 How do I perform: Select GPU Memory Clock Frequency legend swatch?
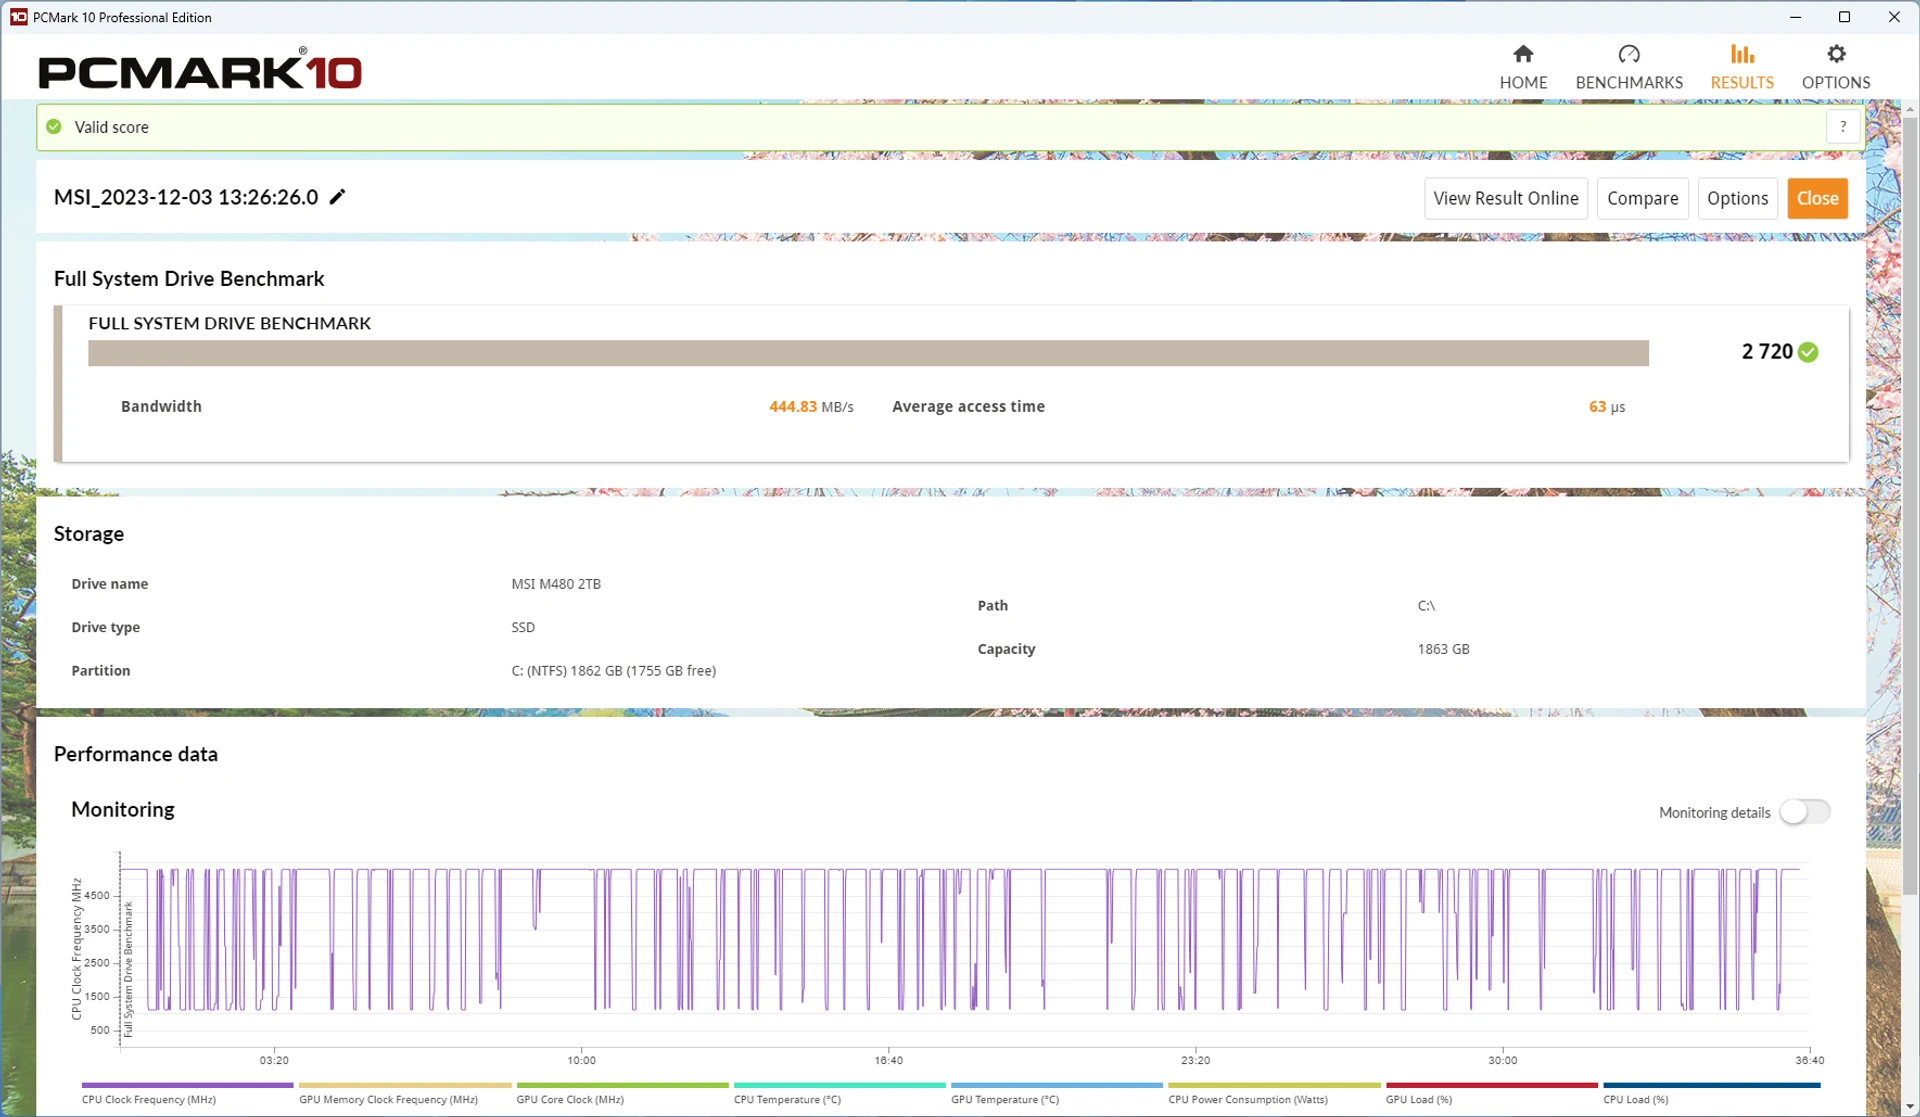pos(405,1085)
